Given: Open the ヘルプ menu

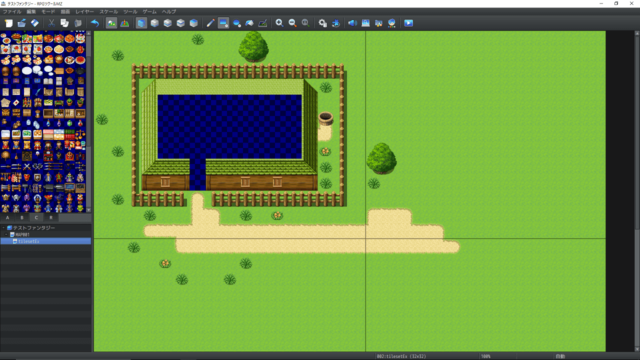Looking at the screenshot, I should pos(169,12).
